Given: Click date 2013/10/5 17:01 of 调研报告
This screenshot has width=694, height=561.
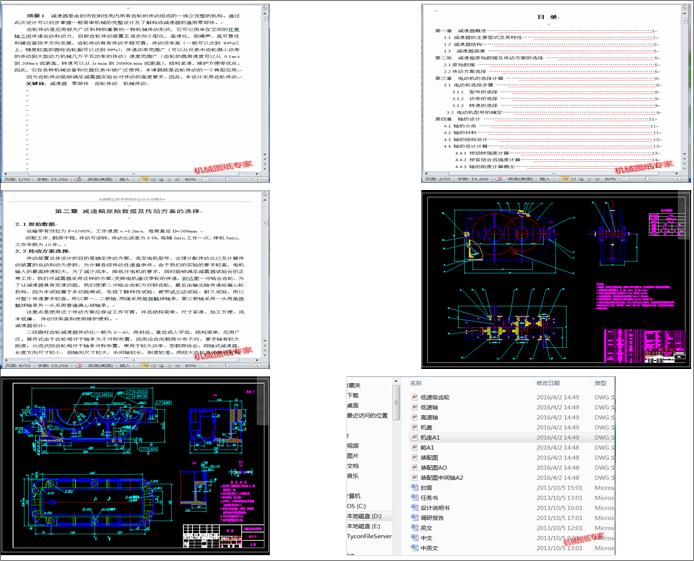Looking at the screenshot, I should (559, 518).
